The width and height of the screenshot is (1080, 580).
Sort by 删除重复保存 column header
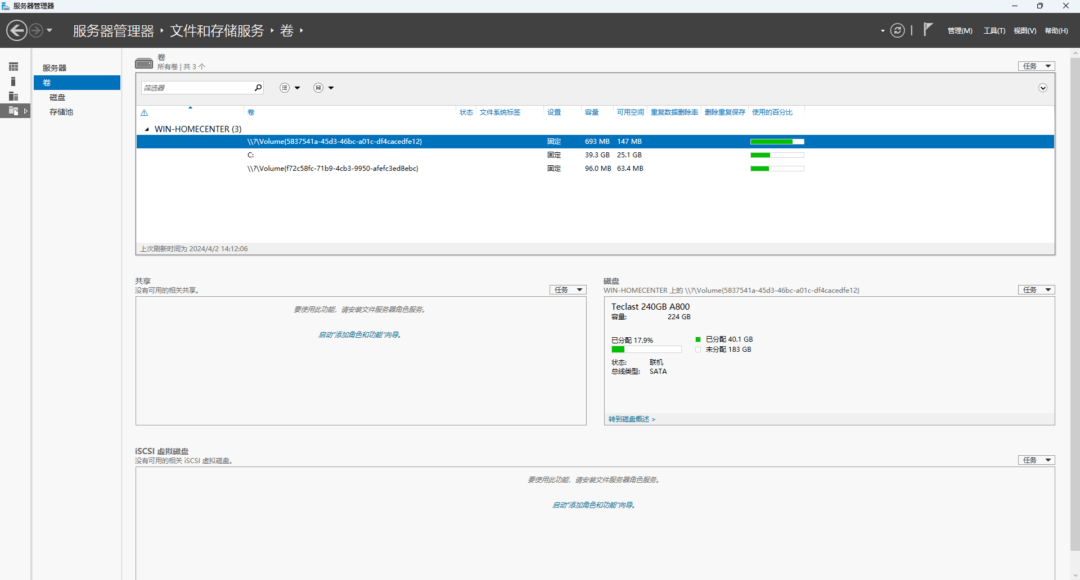tap(725, 112)
